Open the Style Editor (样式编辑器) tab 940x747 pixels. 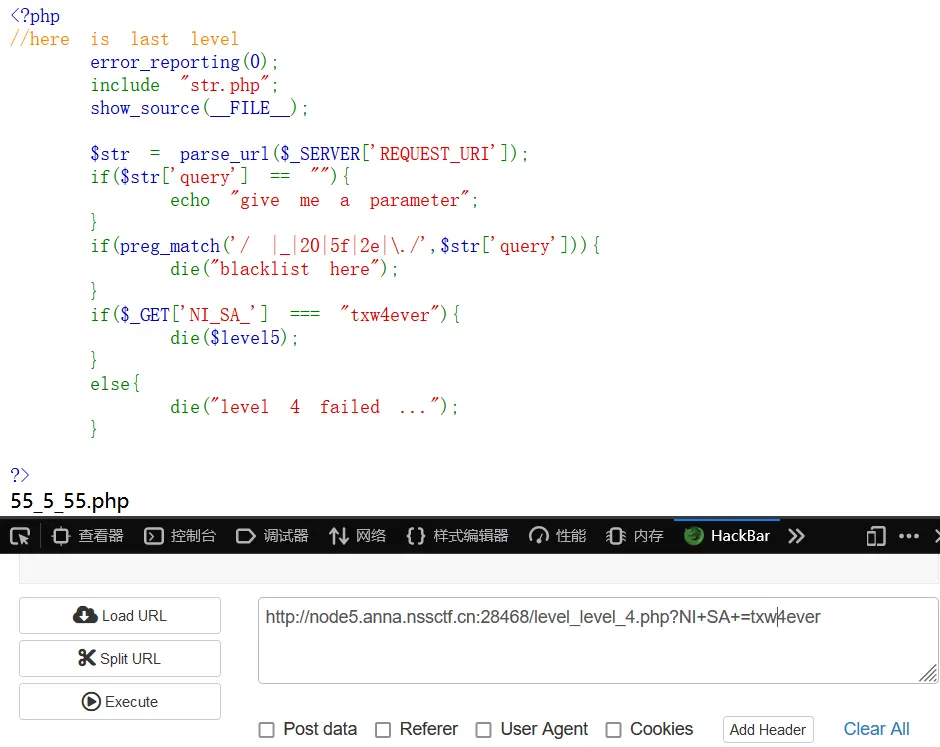(458, 536)
